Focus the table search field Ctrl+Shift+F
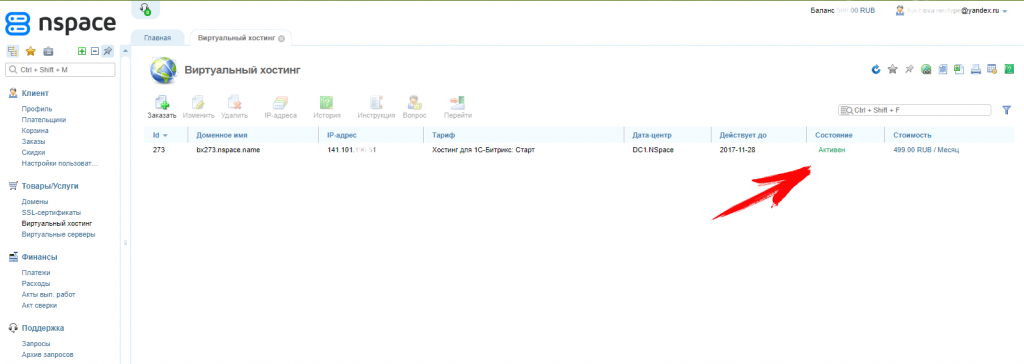The height and width of the screenshot is (364, 1024). 914,110
